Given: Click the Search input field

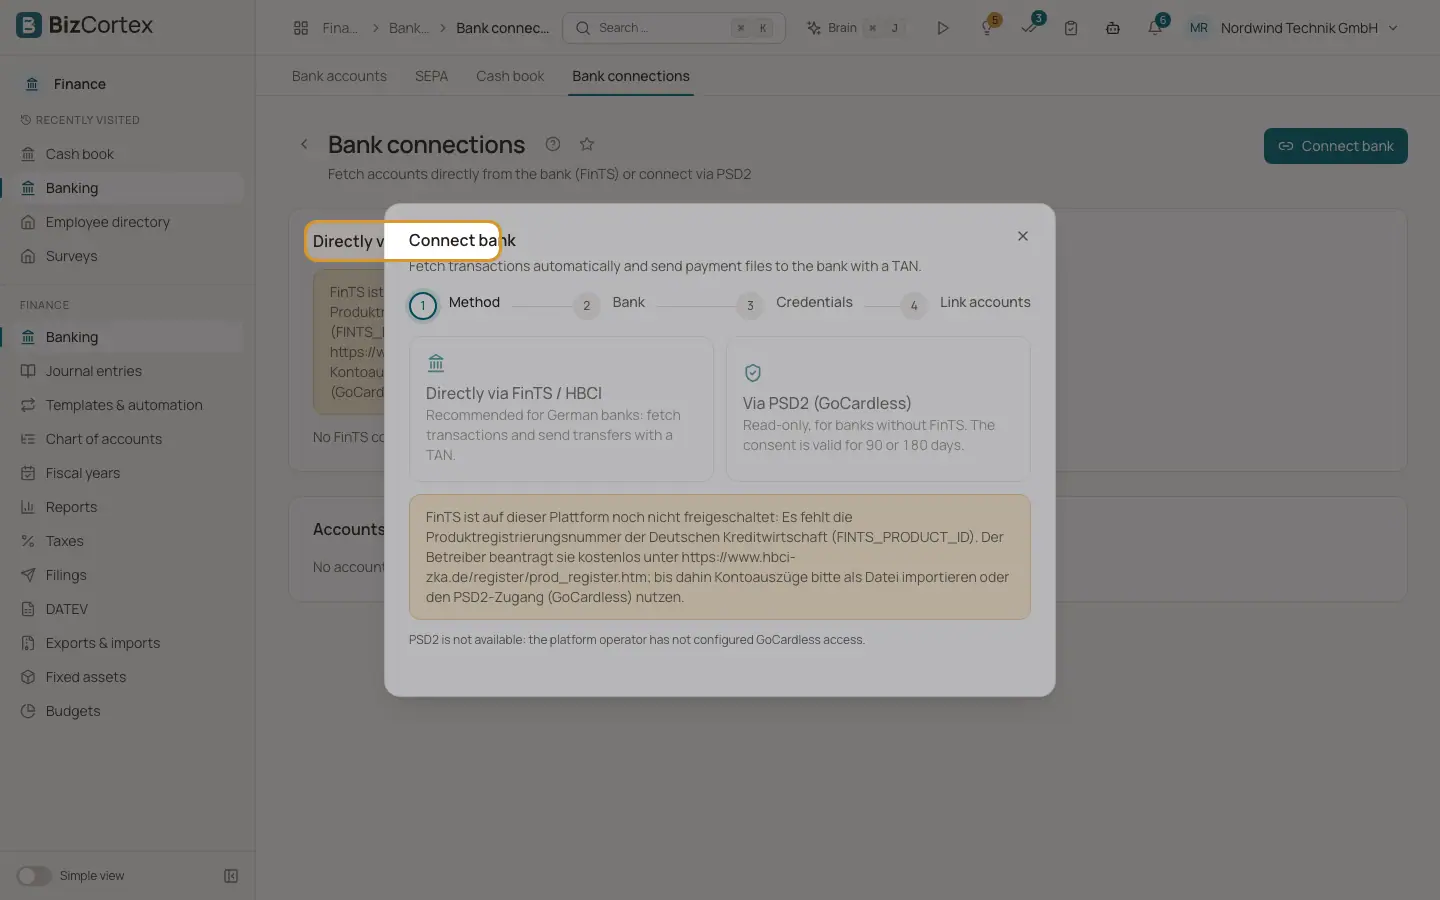Looking at the screenshot, I should [674, 28].
